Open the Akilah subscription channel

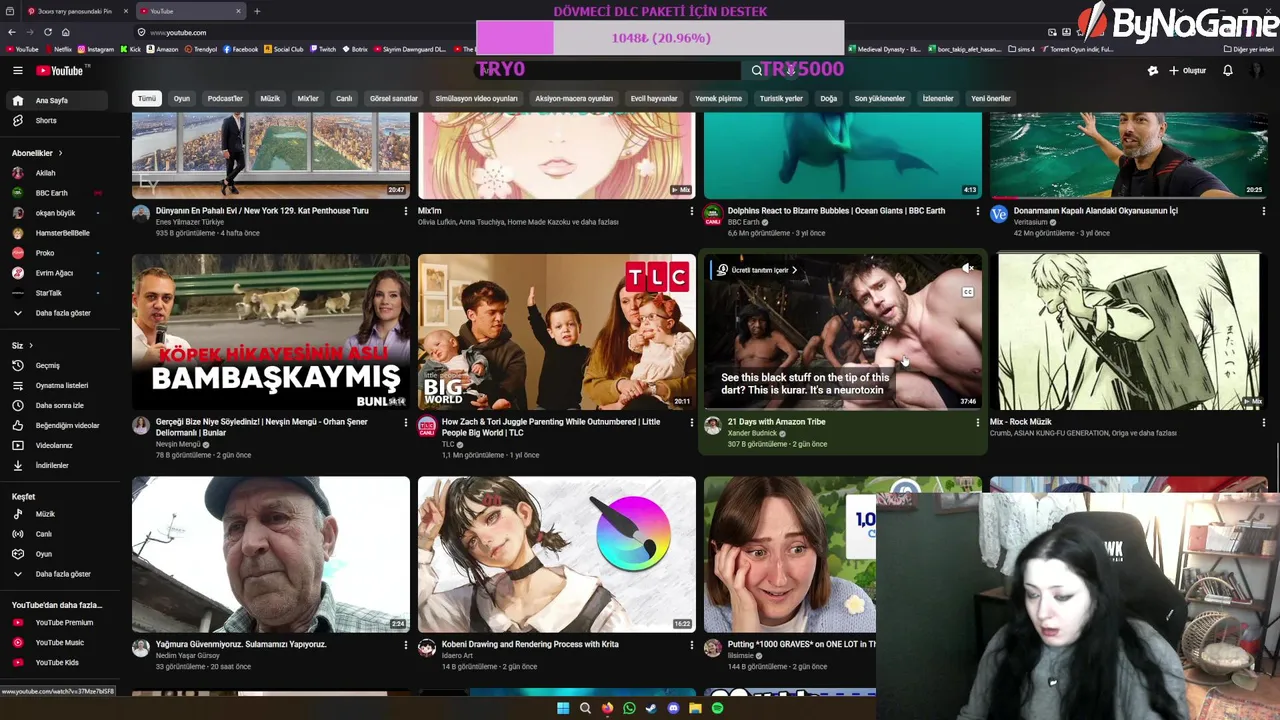56,173
